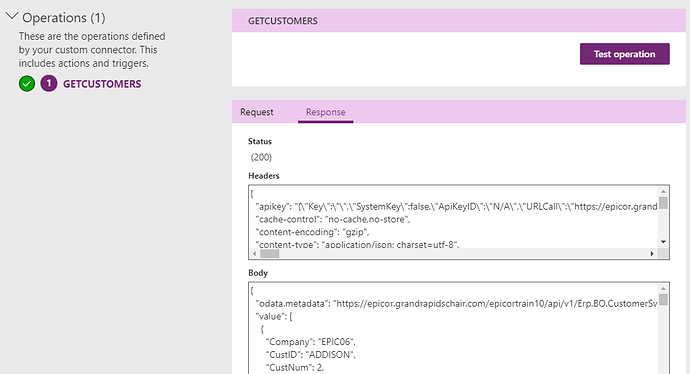This screenshot has width=690, height=374.
Task: Click the Headers box scroll up arrow
Action: [663, 191]
